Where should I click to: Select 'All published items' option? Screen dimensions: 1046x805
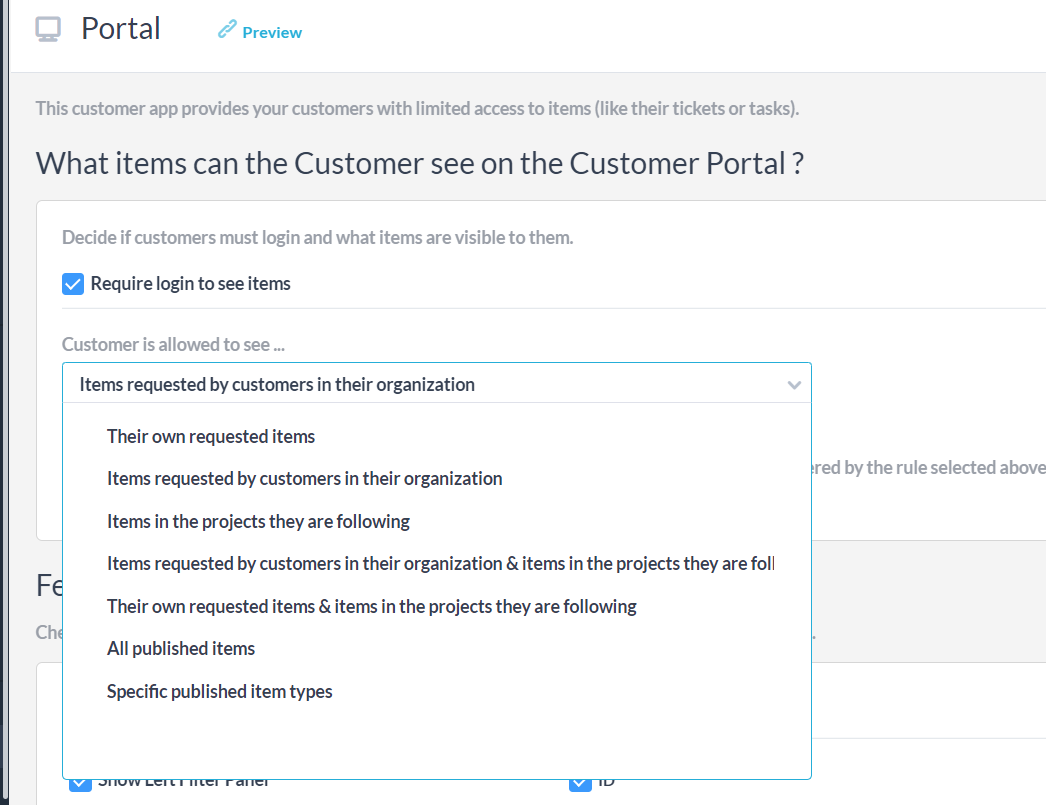click(181, 649)
